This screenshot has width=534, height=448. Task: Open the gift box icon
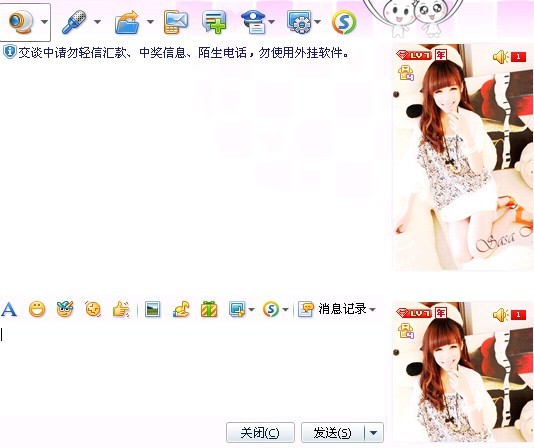click(x=209, y=309)
